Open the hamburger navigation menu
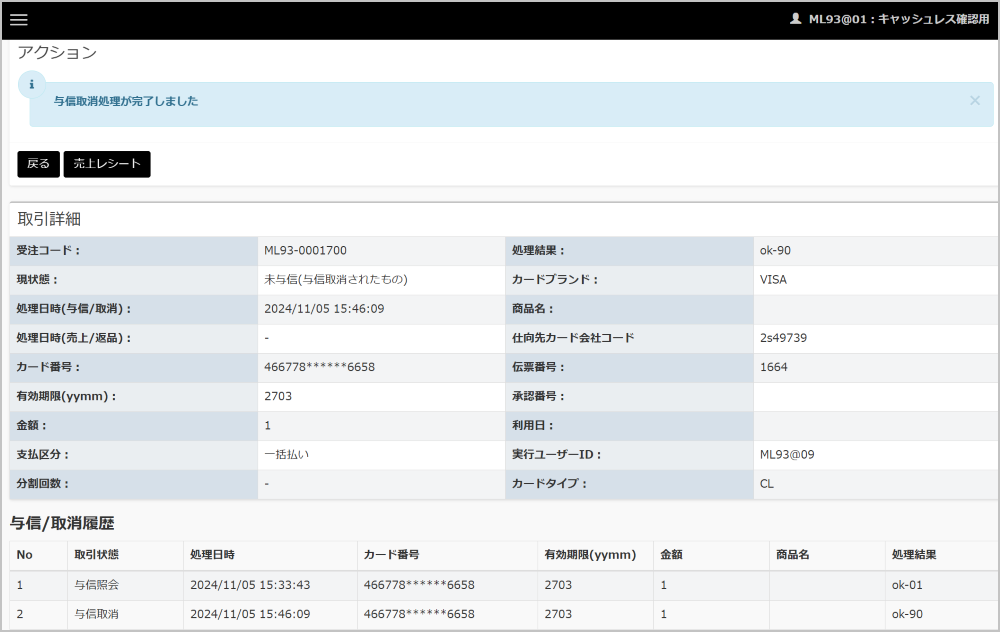Screen dimensions: 1000x632 coord(19,20)
